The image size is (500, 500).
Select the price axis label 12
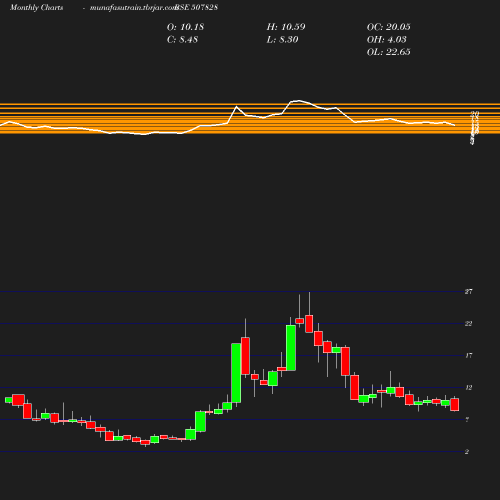(x=469, y=388)
